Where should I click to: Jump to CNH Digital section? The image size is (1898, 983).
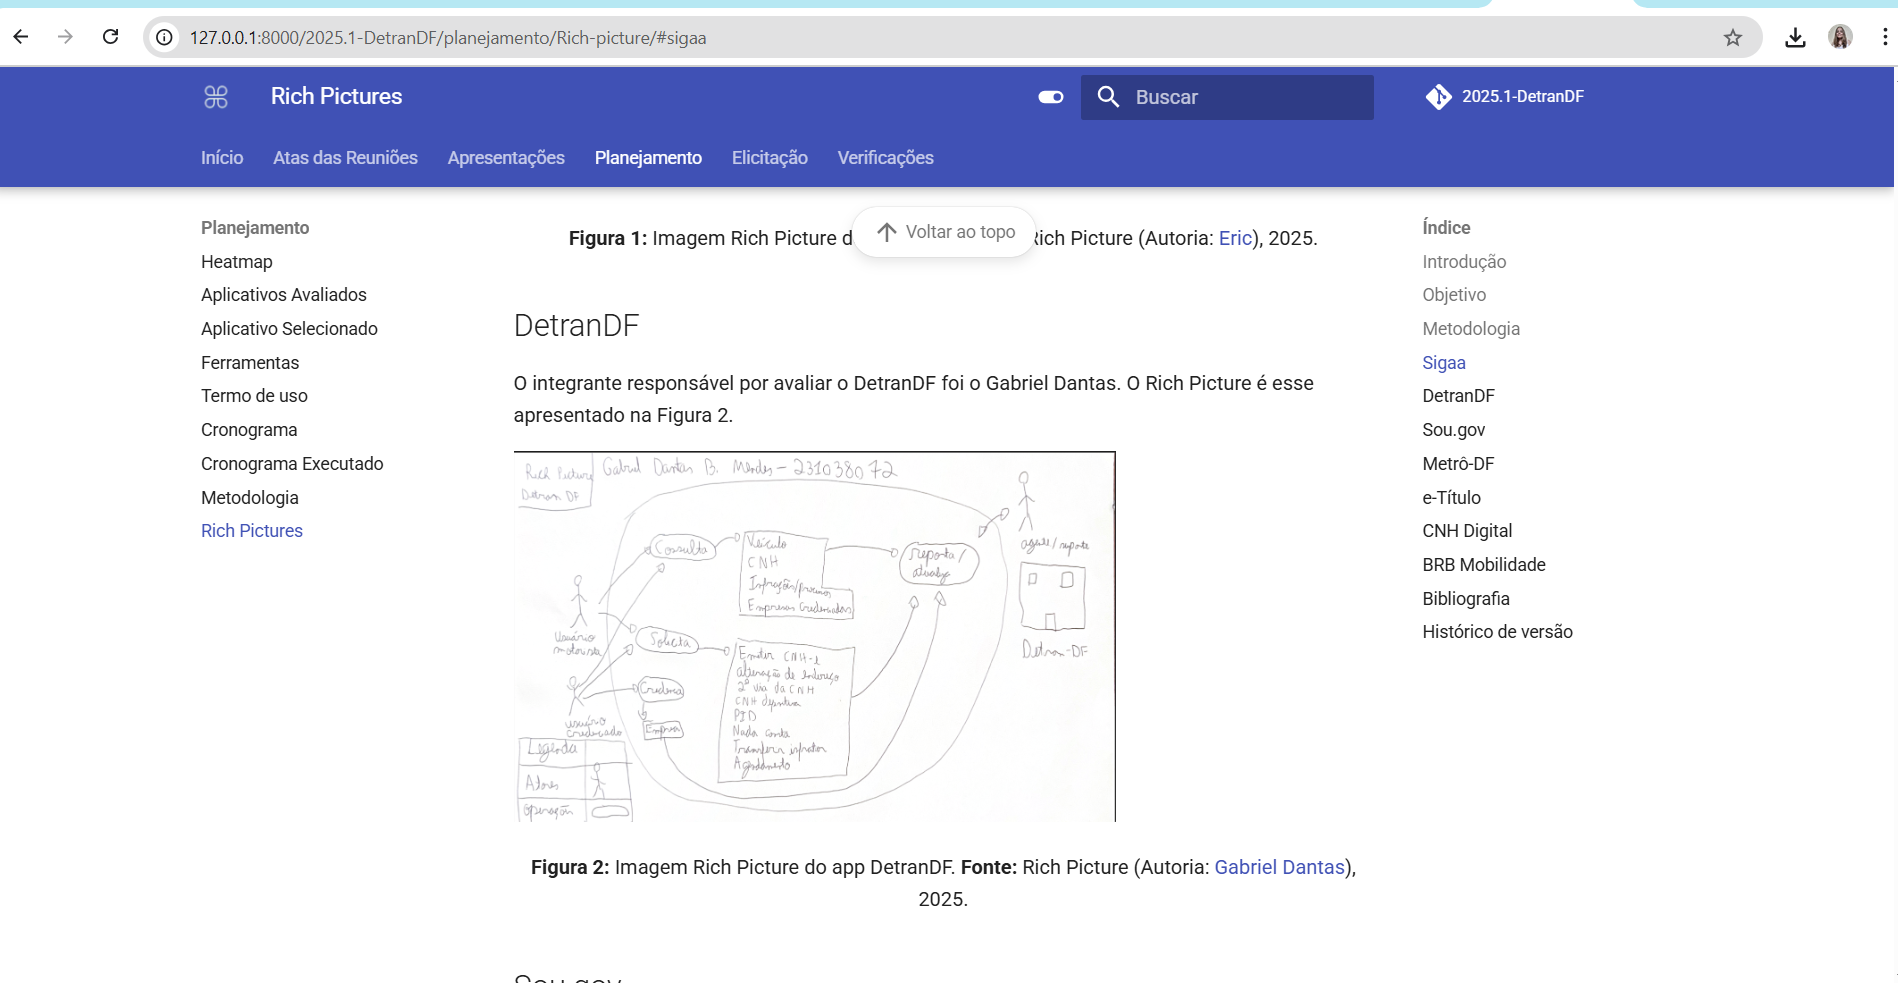tap(1467, 531)
